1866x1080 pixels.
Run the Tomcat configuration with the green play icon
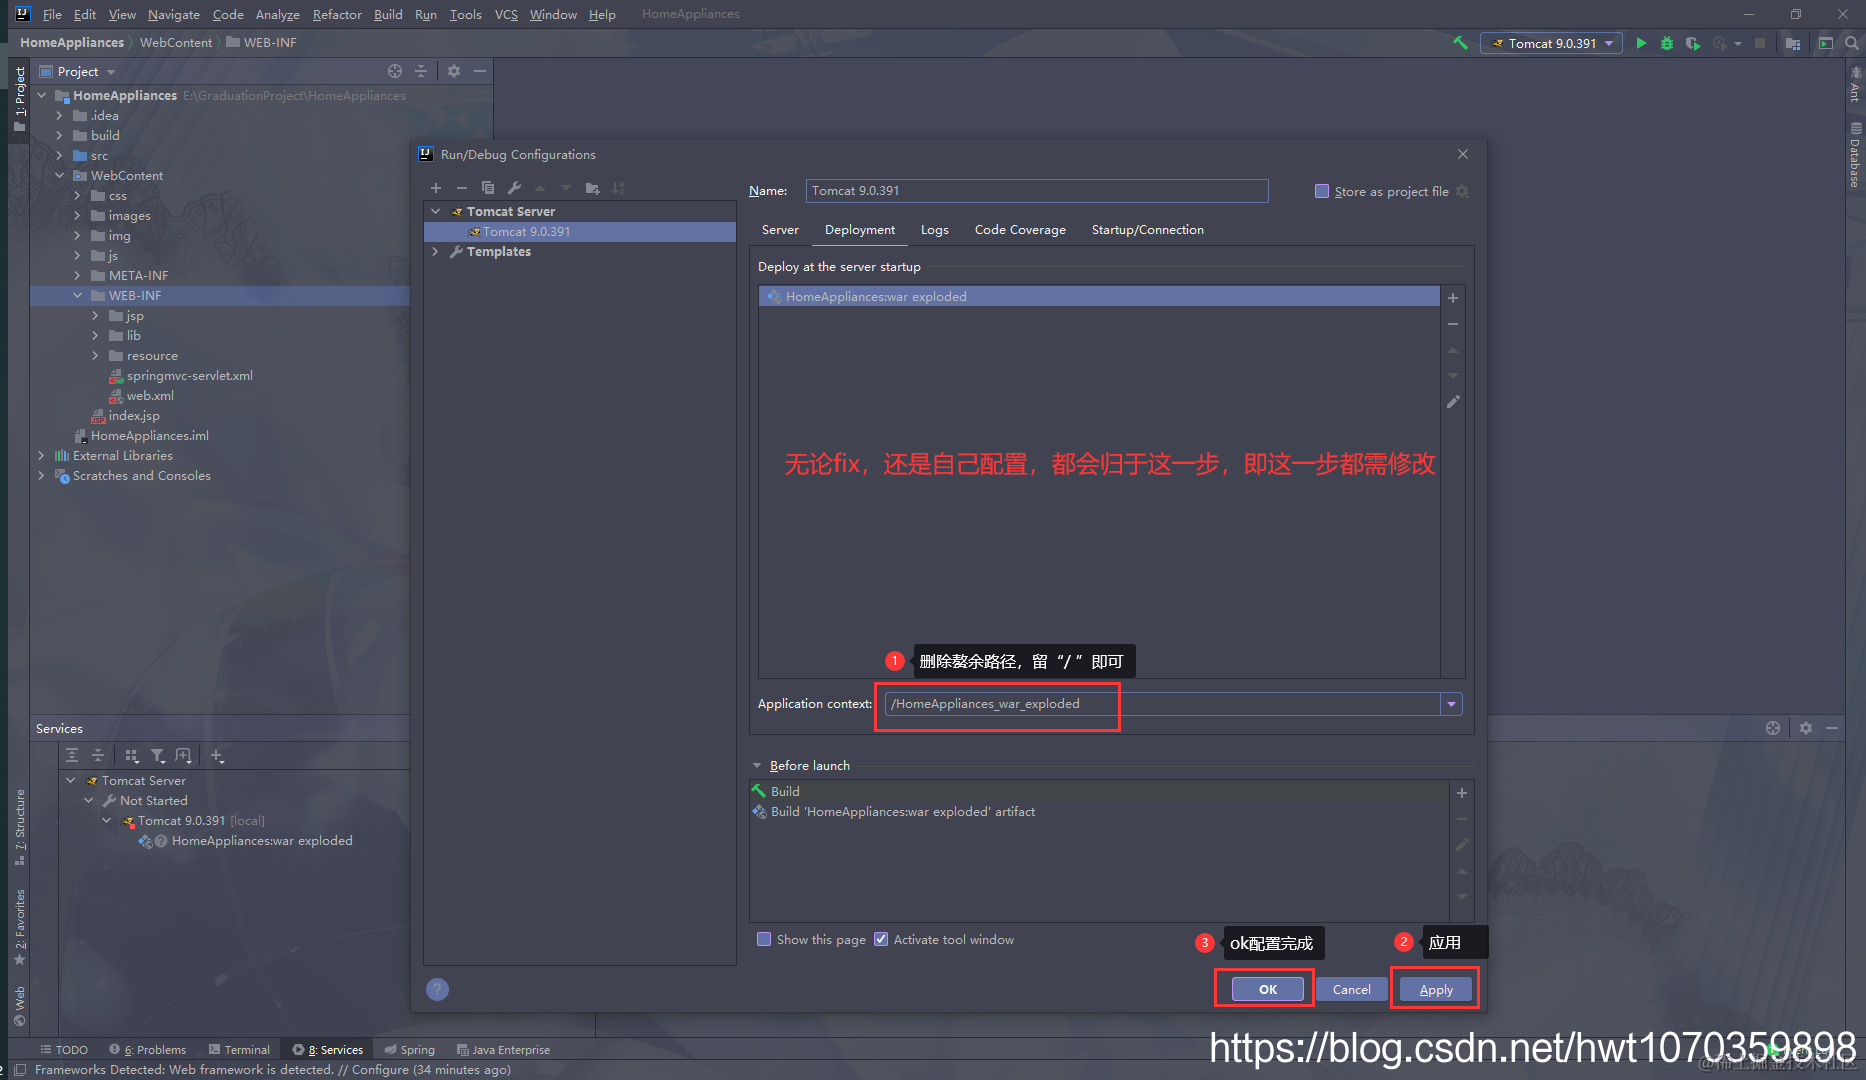click(x=1641, y=43)
